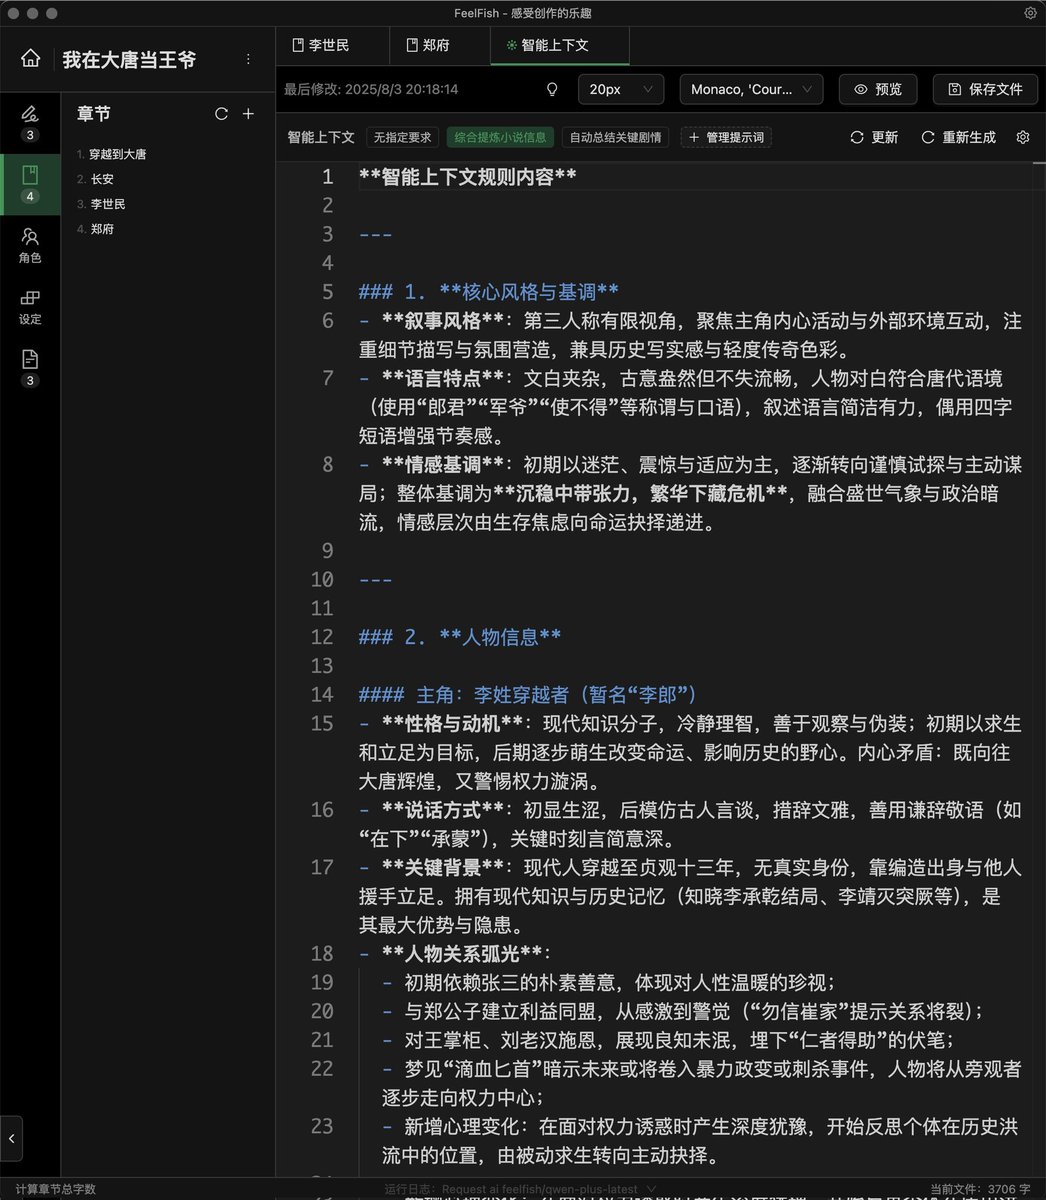Screen dimensions: 1046x1200
Task: Click editor line 1 heading text
Action: pyautogui.click(x=468, y=177)
